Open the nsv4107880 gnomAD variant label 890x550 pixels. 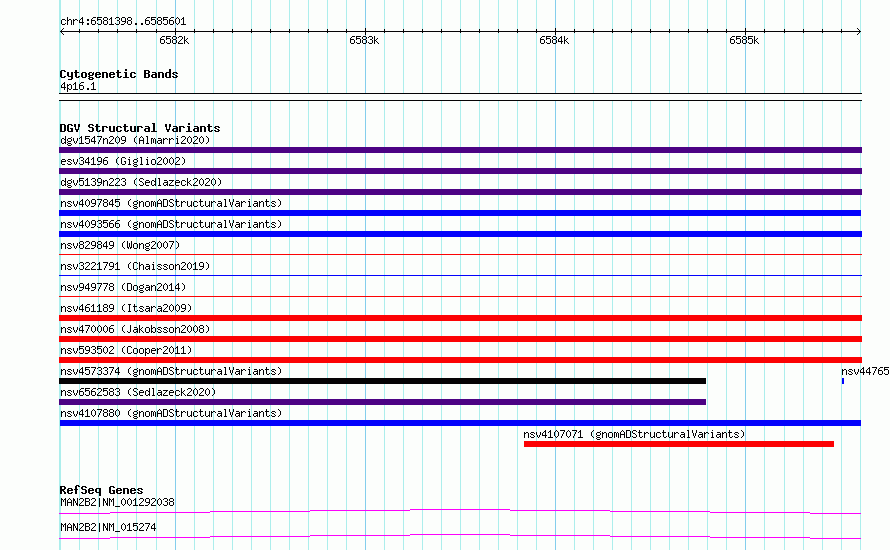(x=171, y=413)
